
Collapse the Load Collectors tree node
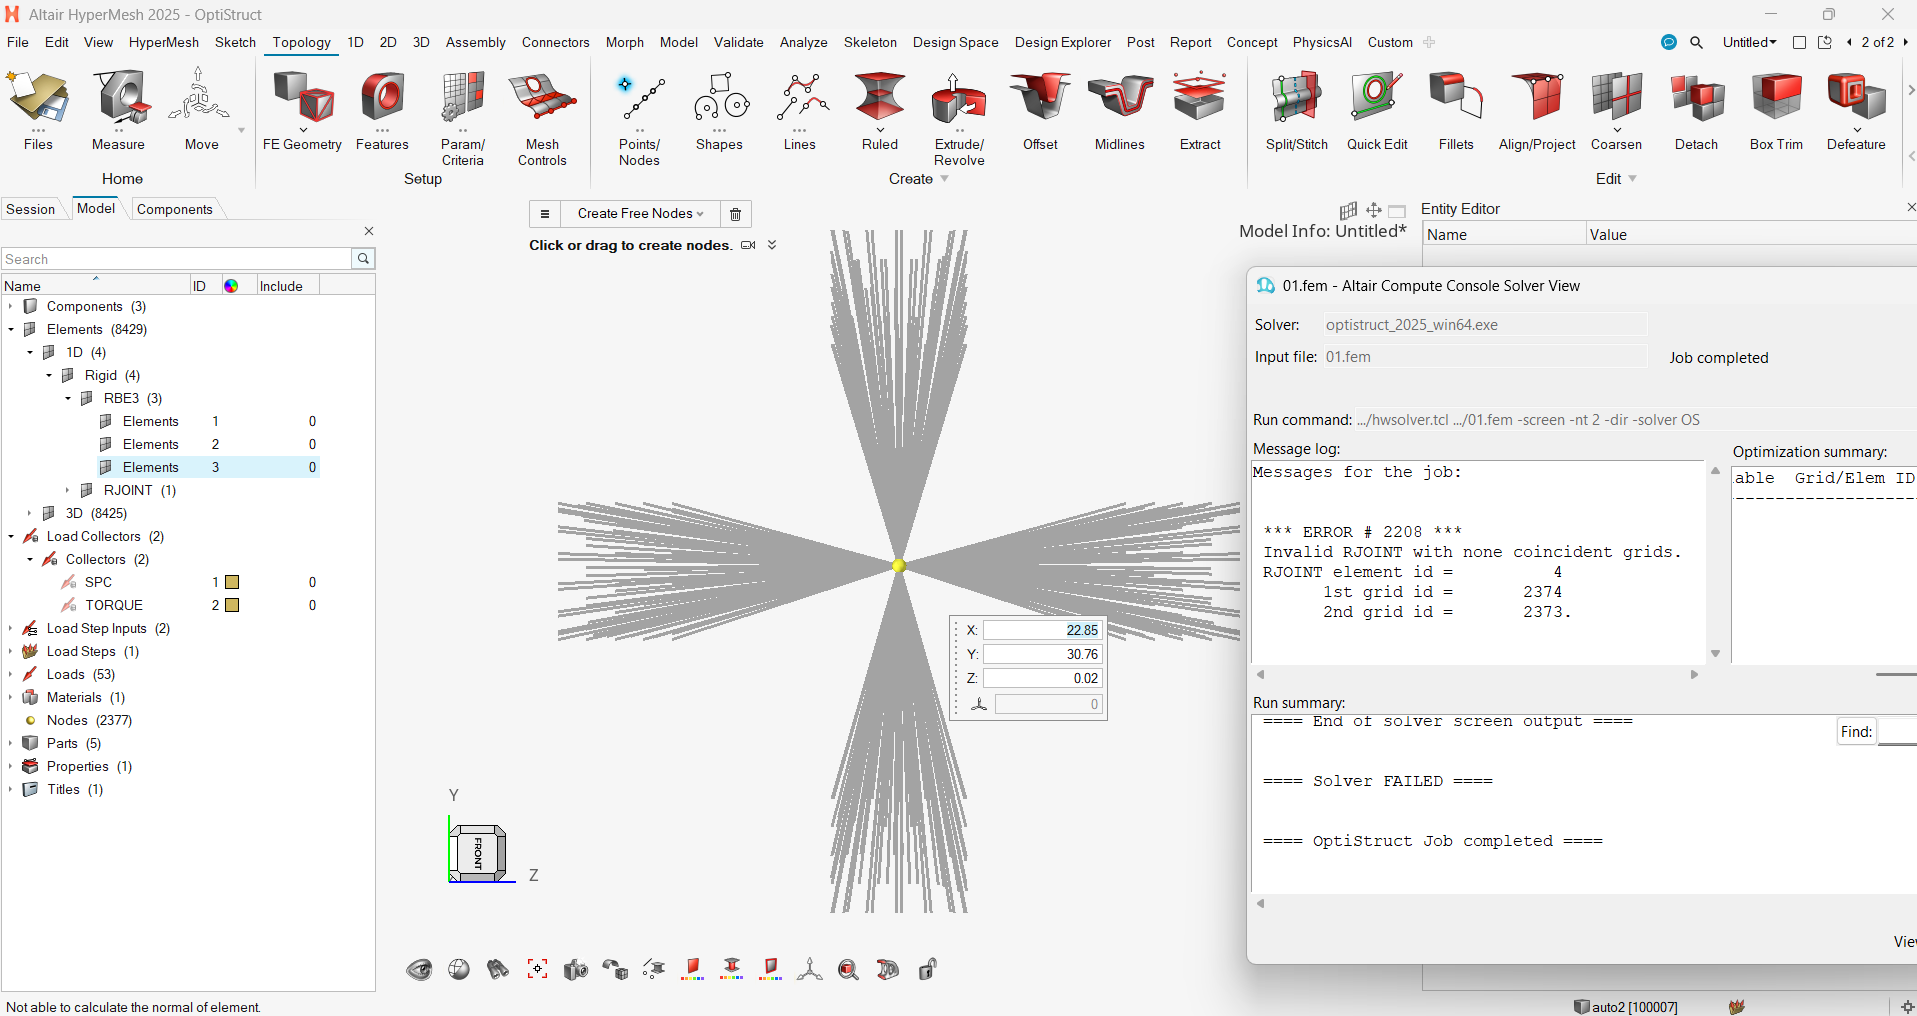pos(10,536)
